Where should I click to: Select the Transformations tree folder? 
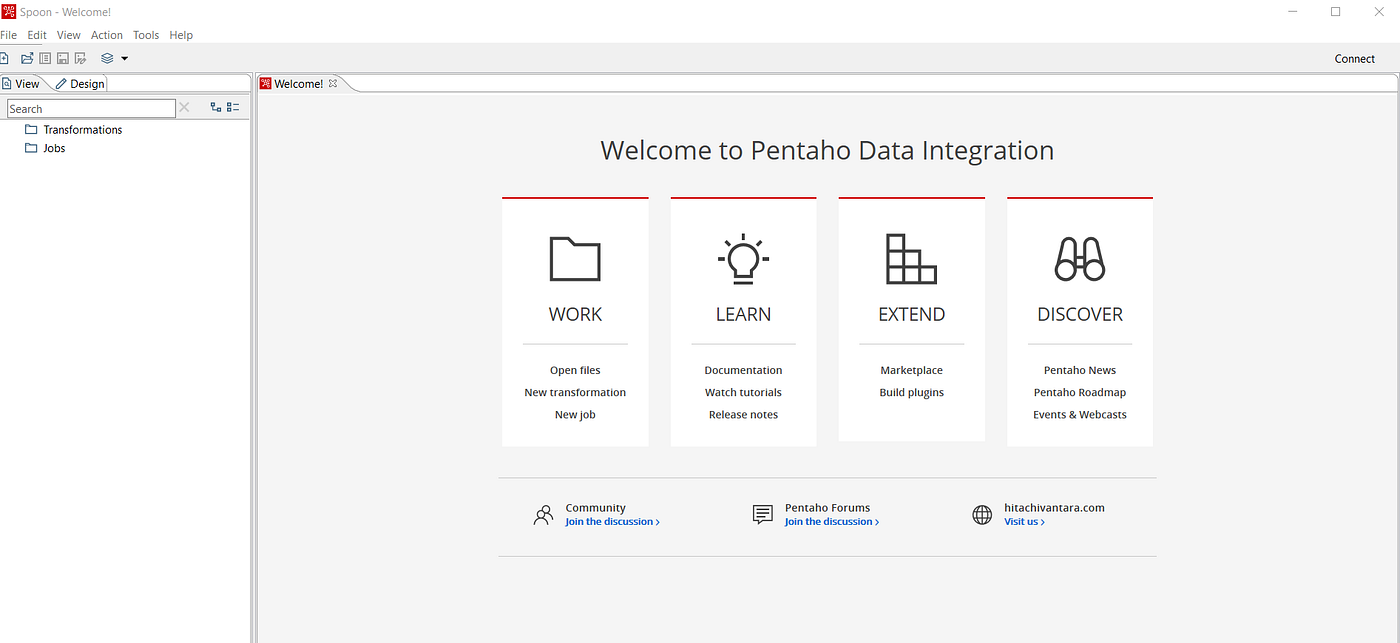click(x=74, y=130)
